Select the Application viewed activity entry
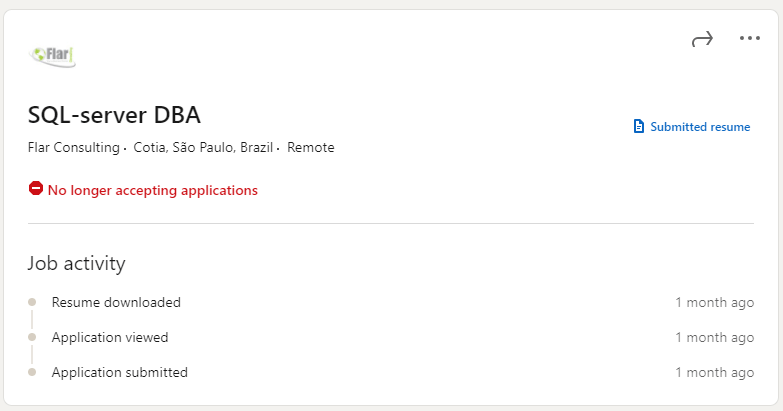 click(x=110, y=337)
